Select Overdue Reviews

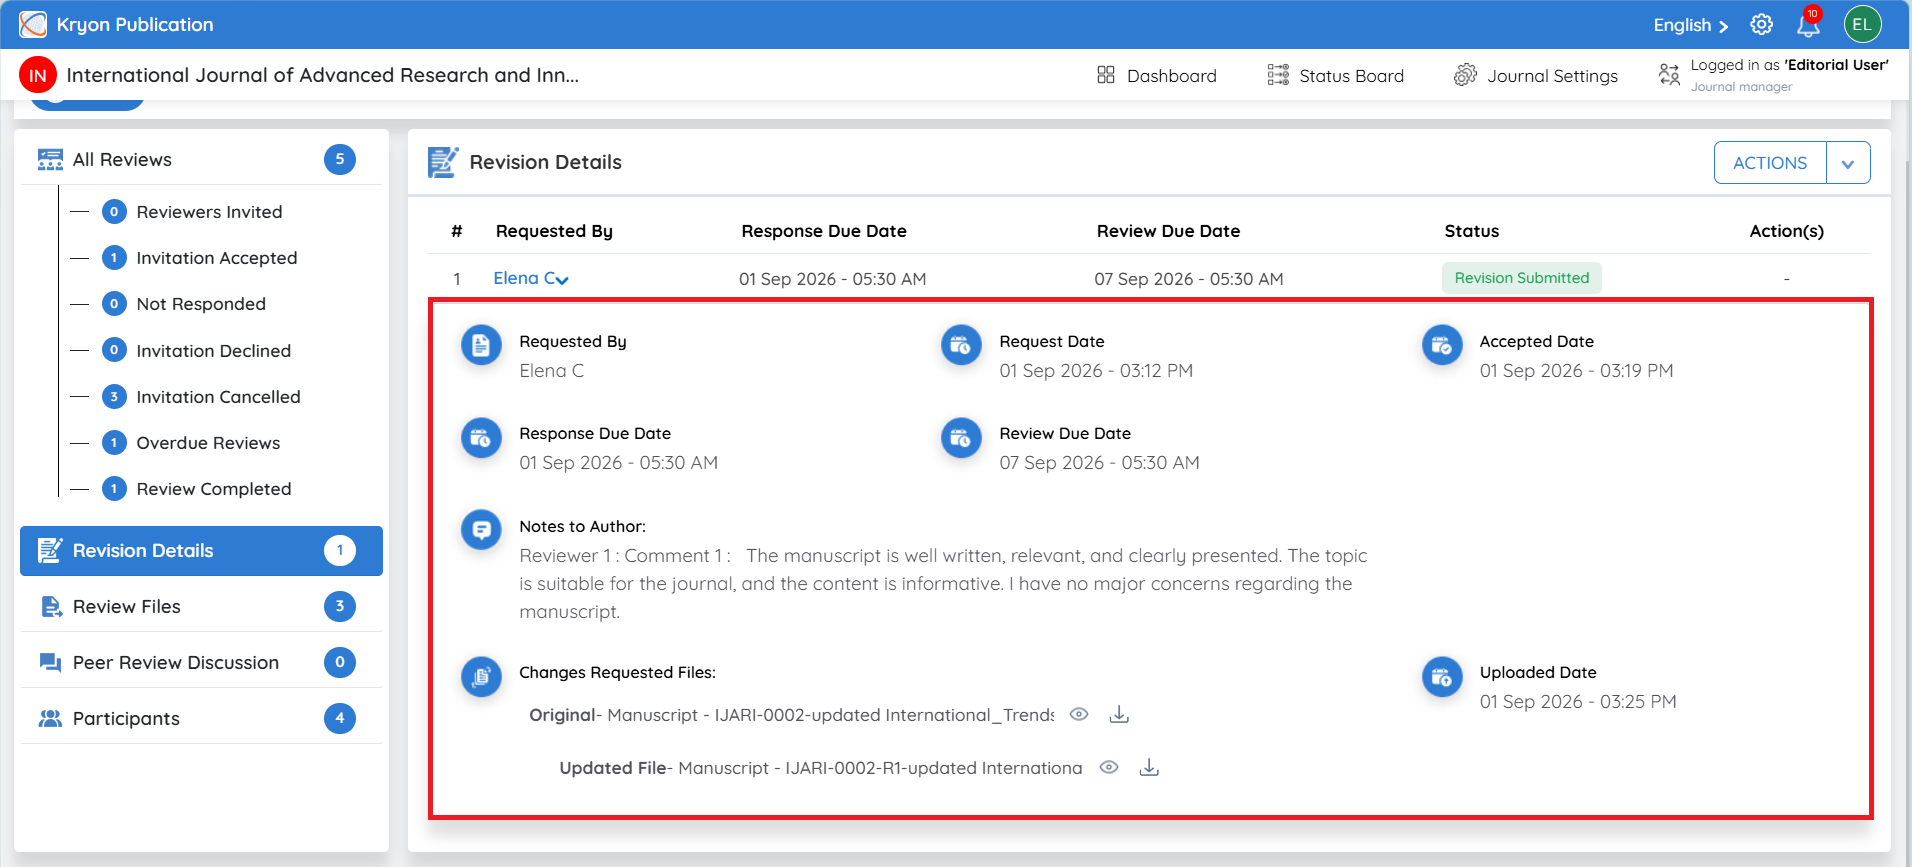[208, 443]
